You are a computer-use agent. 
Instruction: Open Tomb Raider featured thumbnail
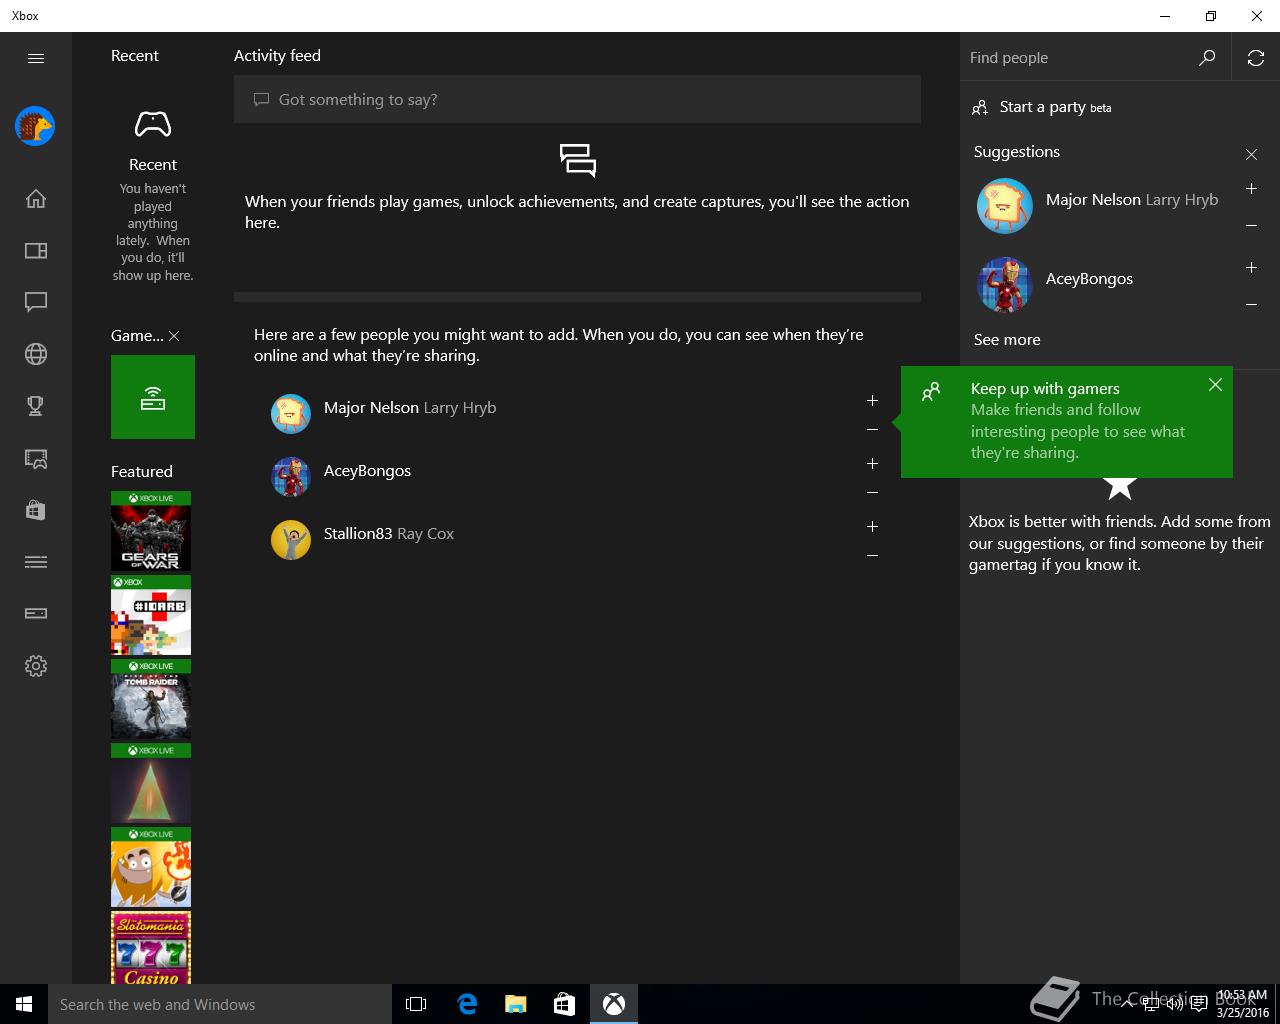click(x=151, y=699)
